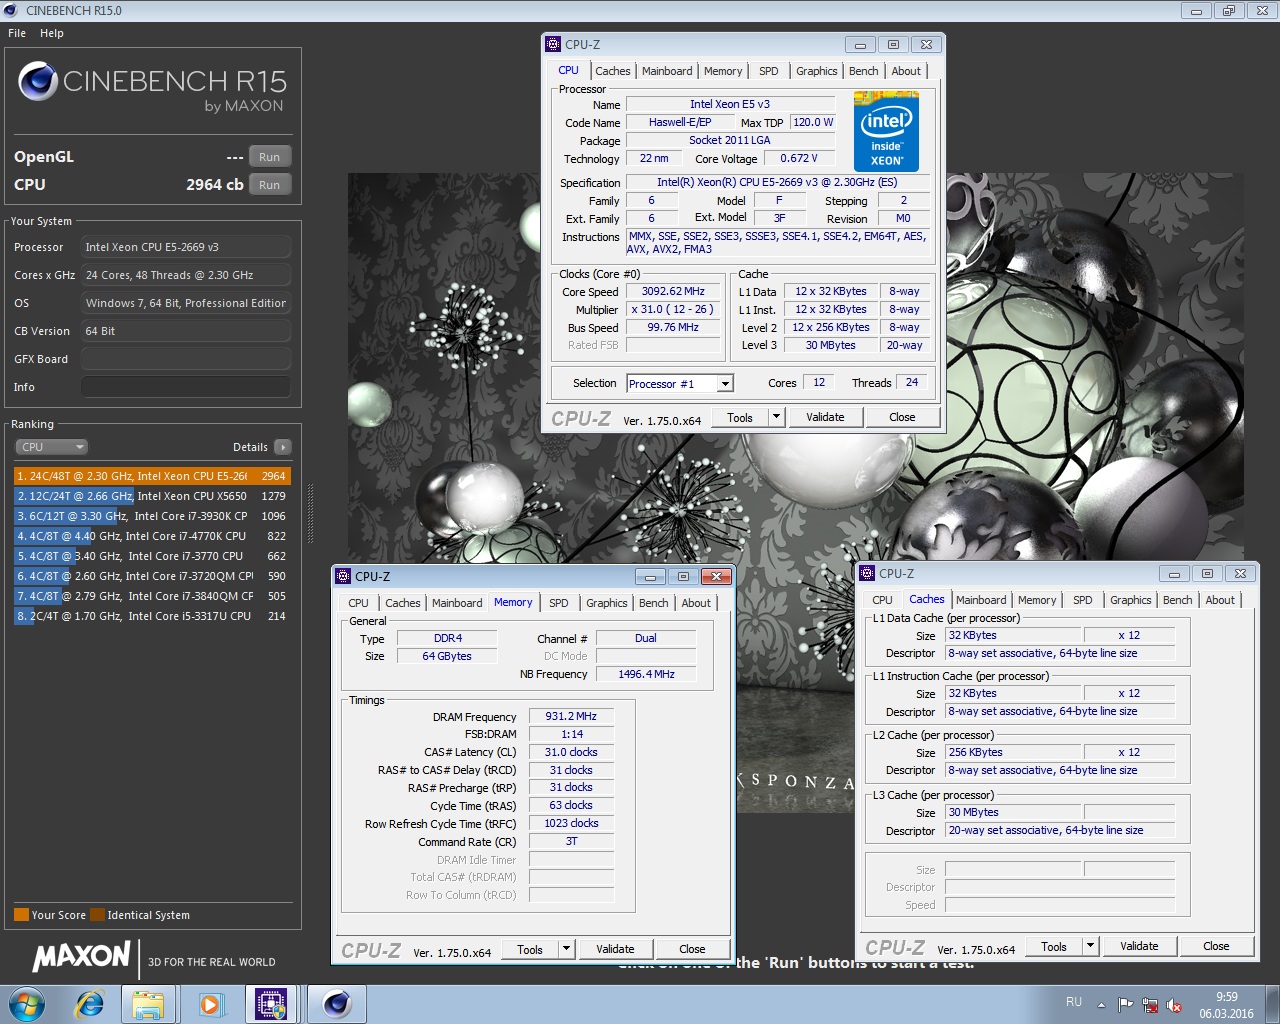Click Caches CPU-Z window title icon
Screen dimensions: 1280x1024
click(x=867, y=573)
